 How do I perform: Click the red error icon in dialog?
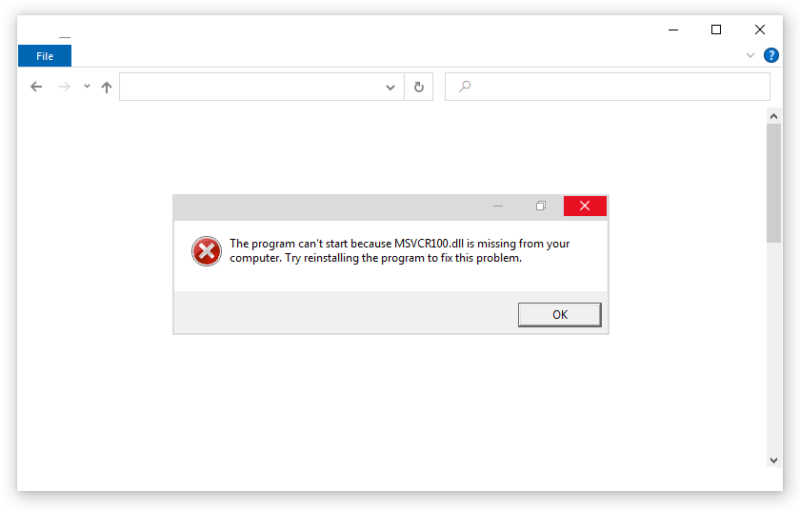(206, 251)
